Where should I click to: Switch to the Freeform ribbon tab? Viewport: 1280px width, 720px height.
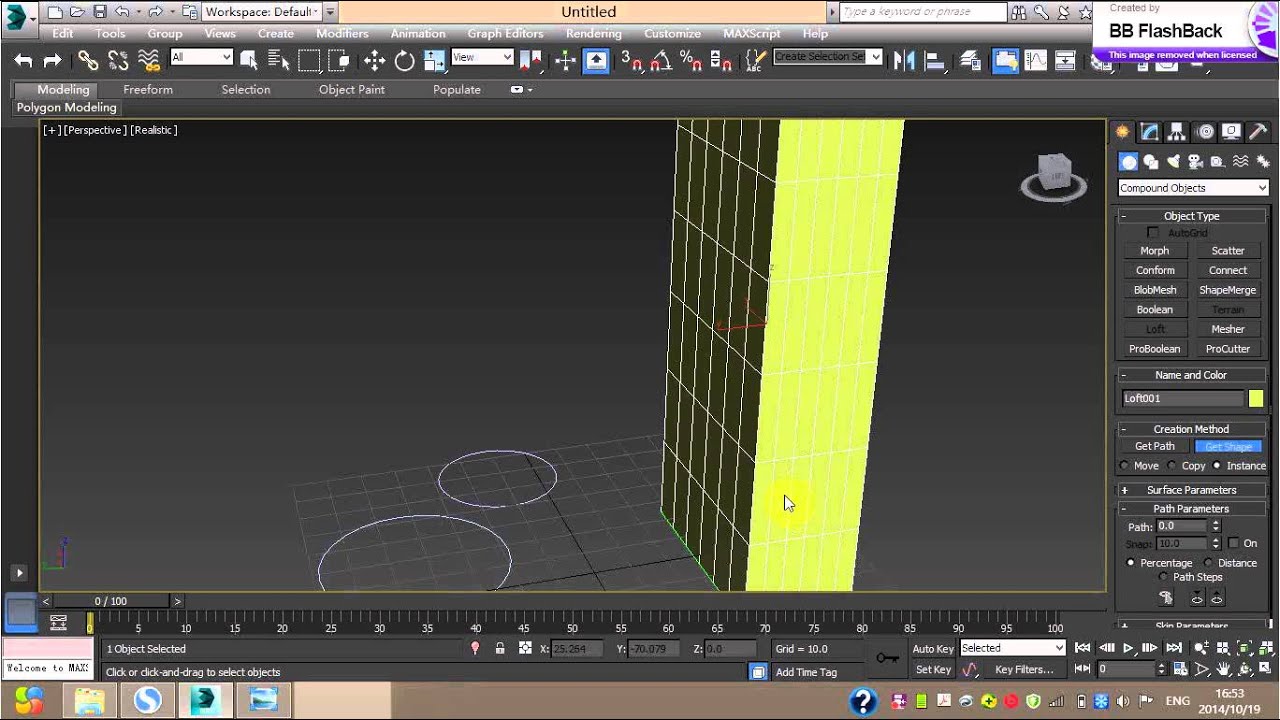coord(148,89)
